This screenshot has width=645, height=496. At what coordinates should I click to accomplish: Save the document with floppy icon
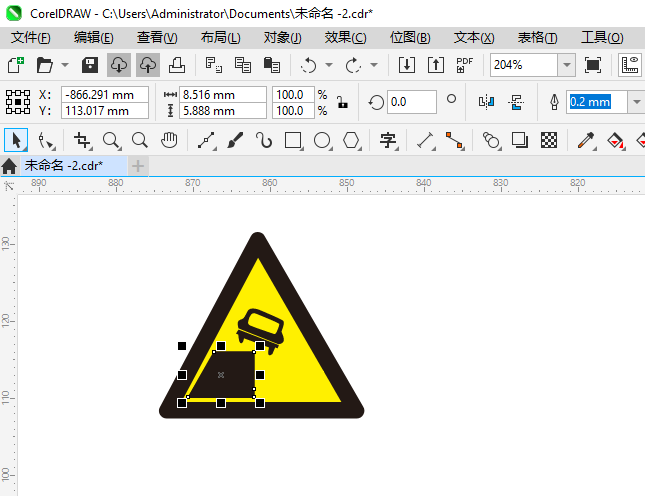click(x=90, y=65)
